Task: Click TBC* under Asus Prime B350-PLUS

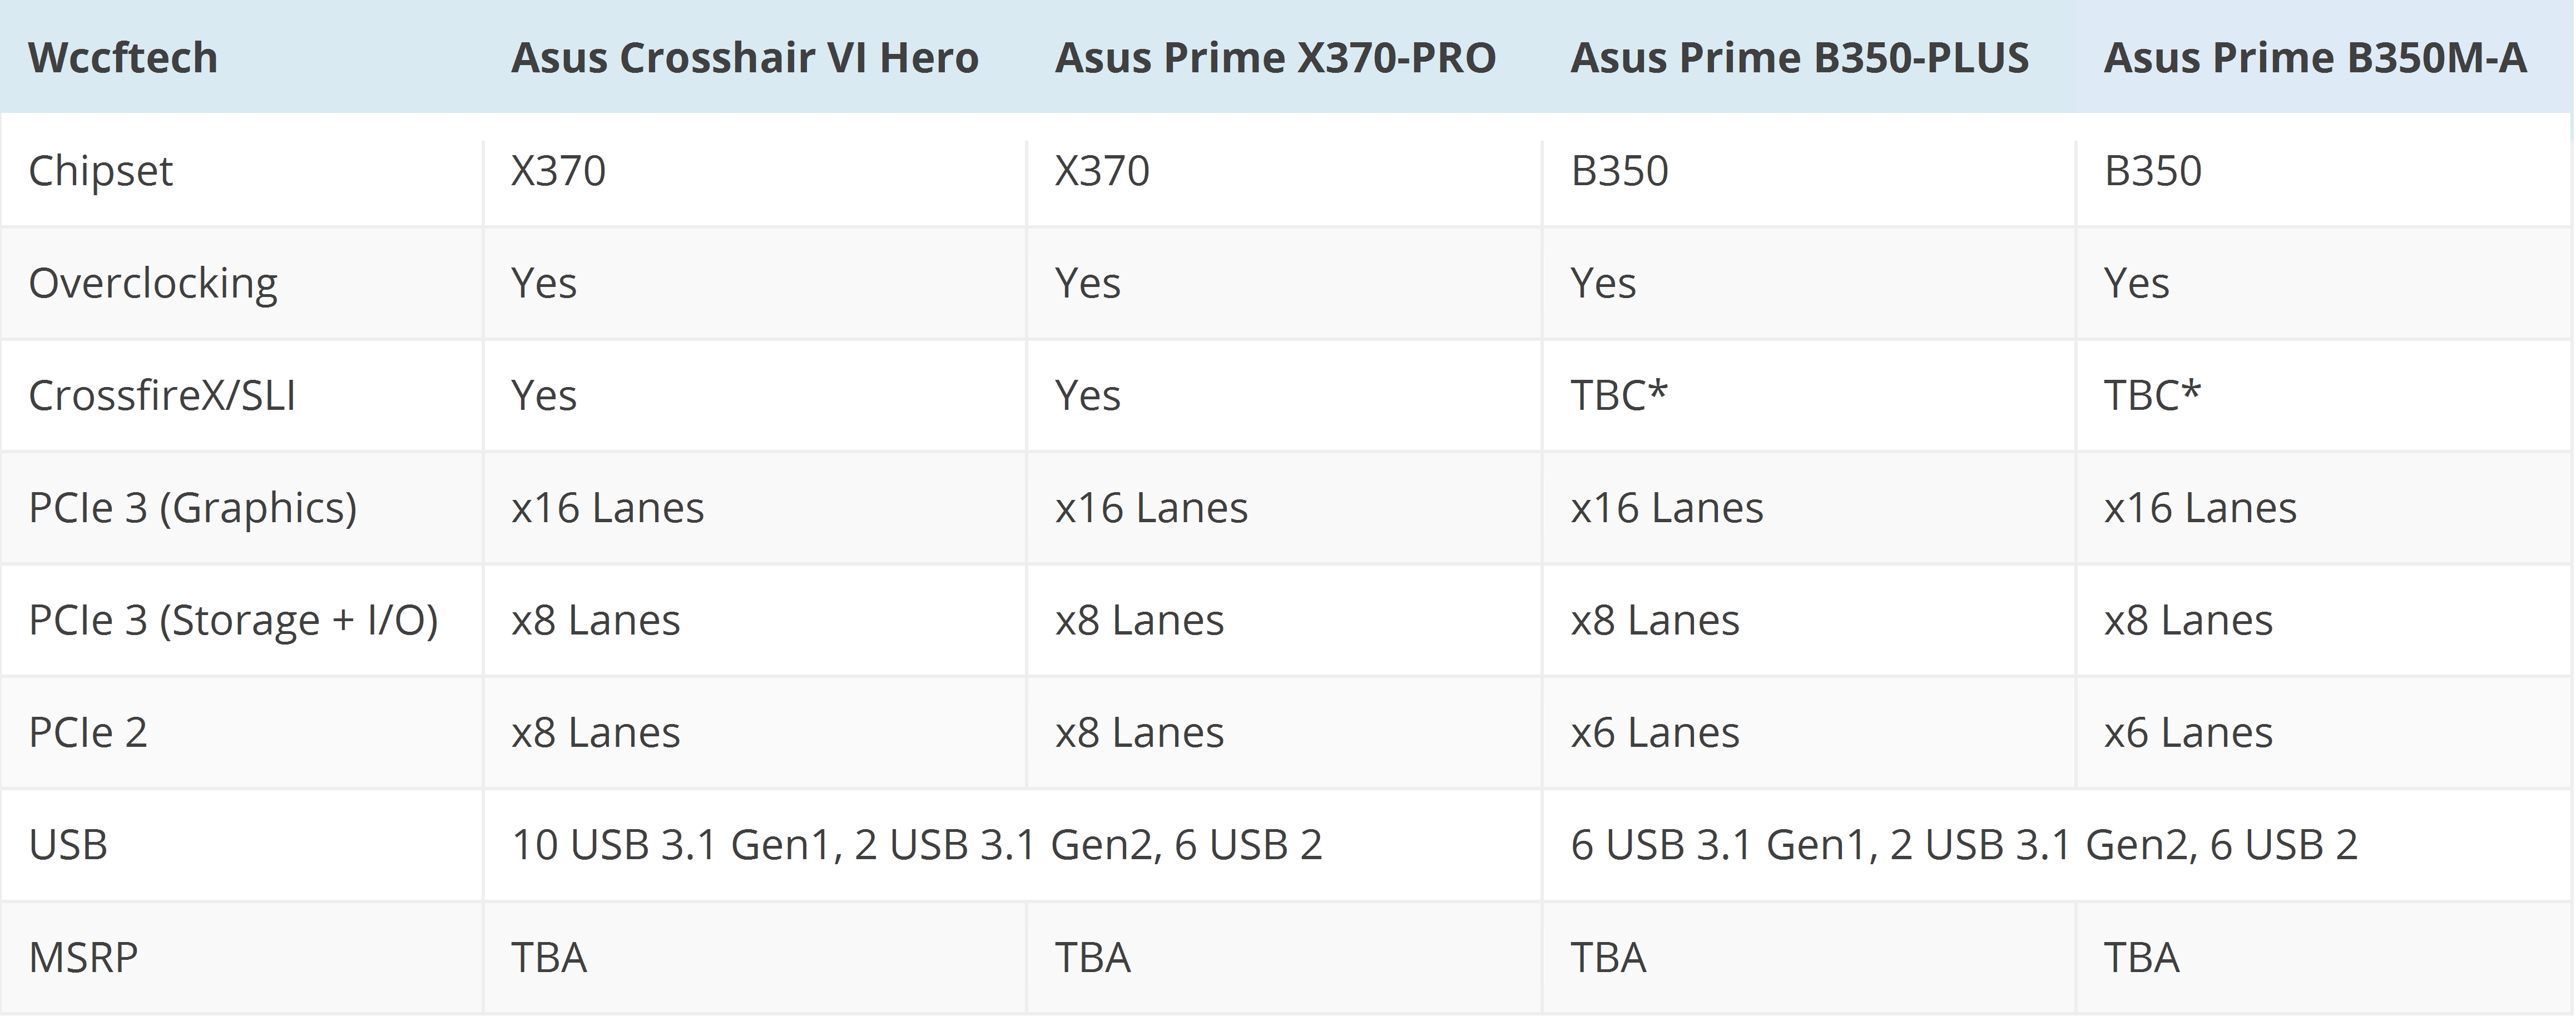Action: [1619, 396]
